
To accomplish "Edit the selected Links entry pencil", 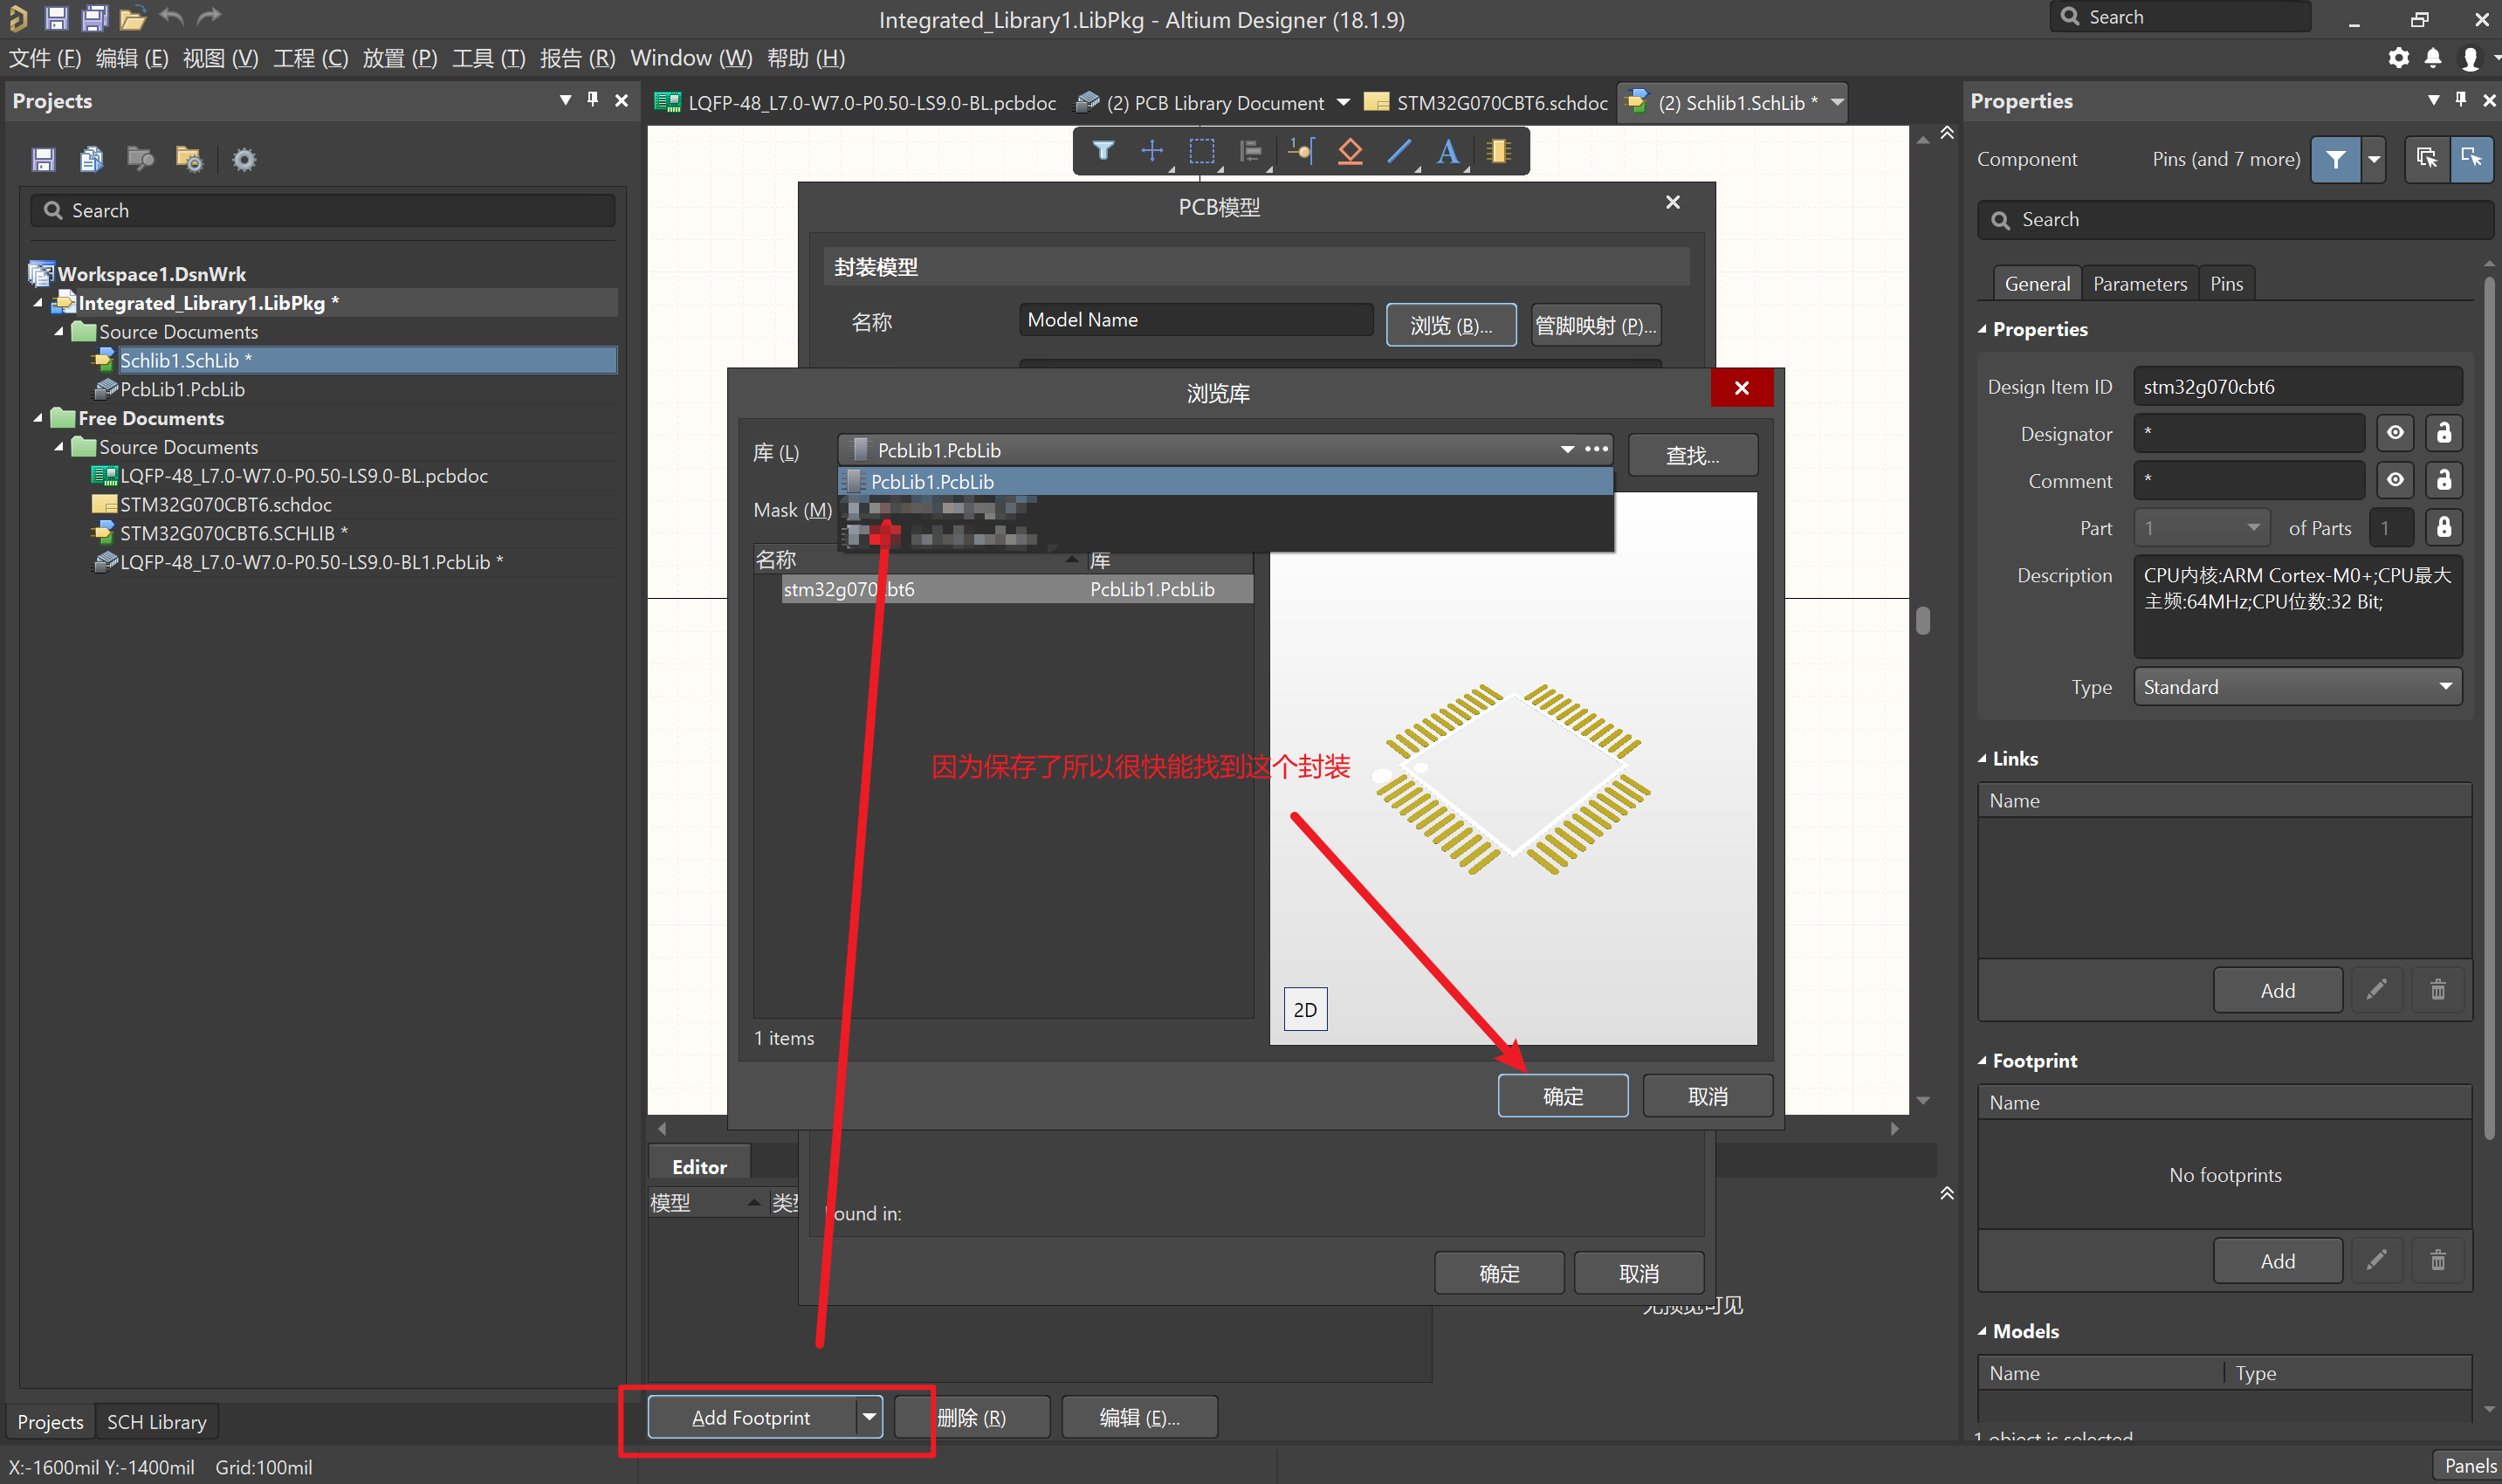I will click(2377, 990).
